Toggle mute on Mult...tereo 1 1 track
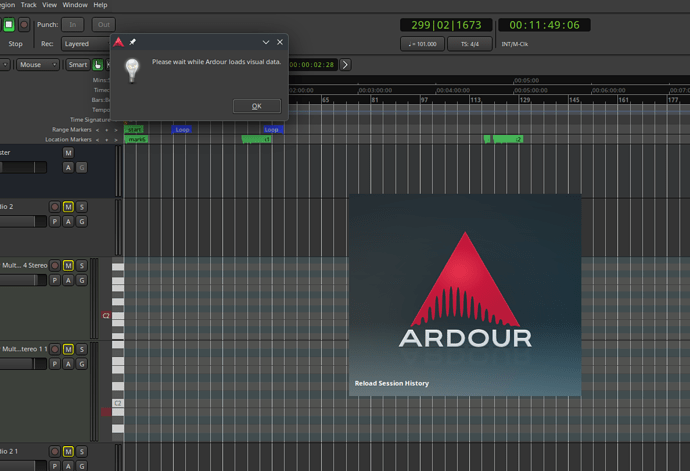 pyautogui.click(x=68, y=349)
